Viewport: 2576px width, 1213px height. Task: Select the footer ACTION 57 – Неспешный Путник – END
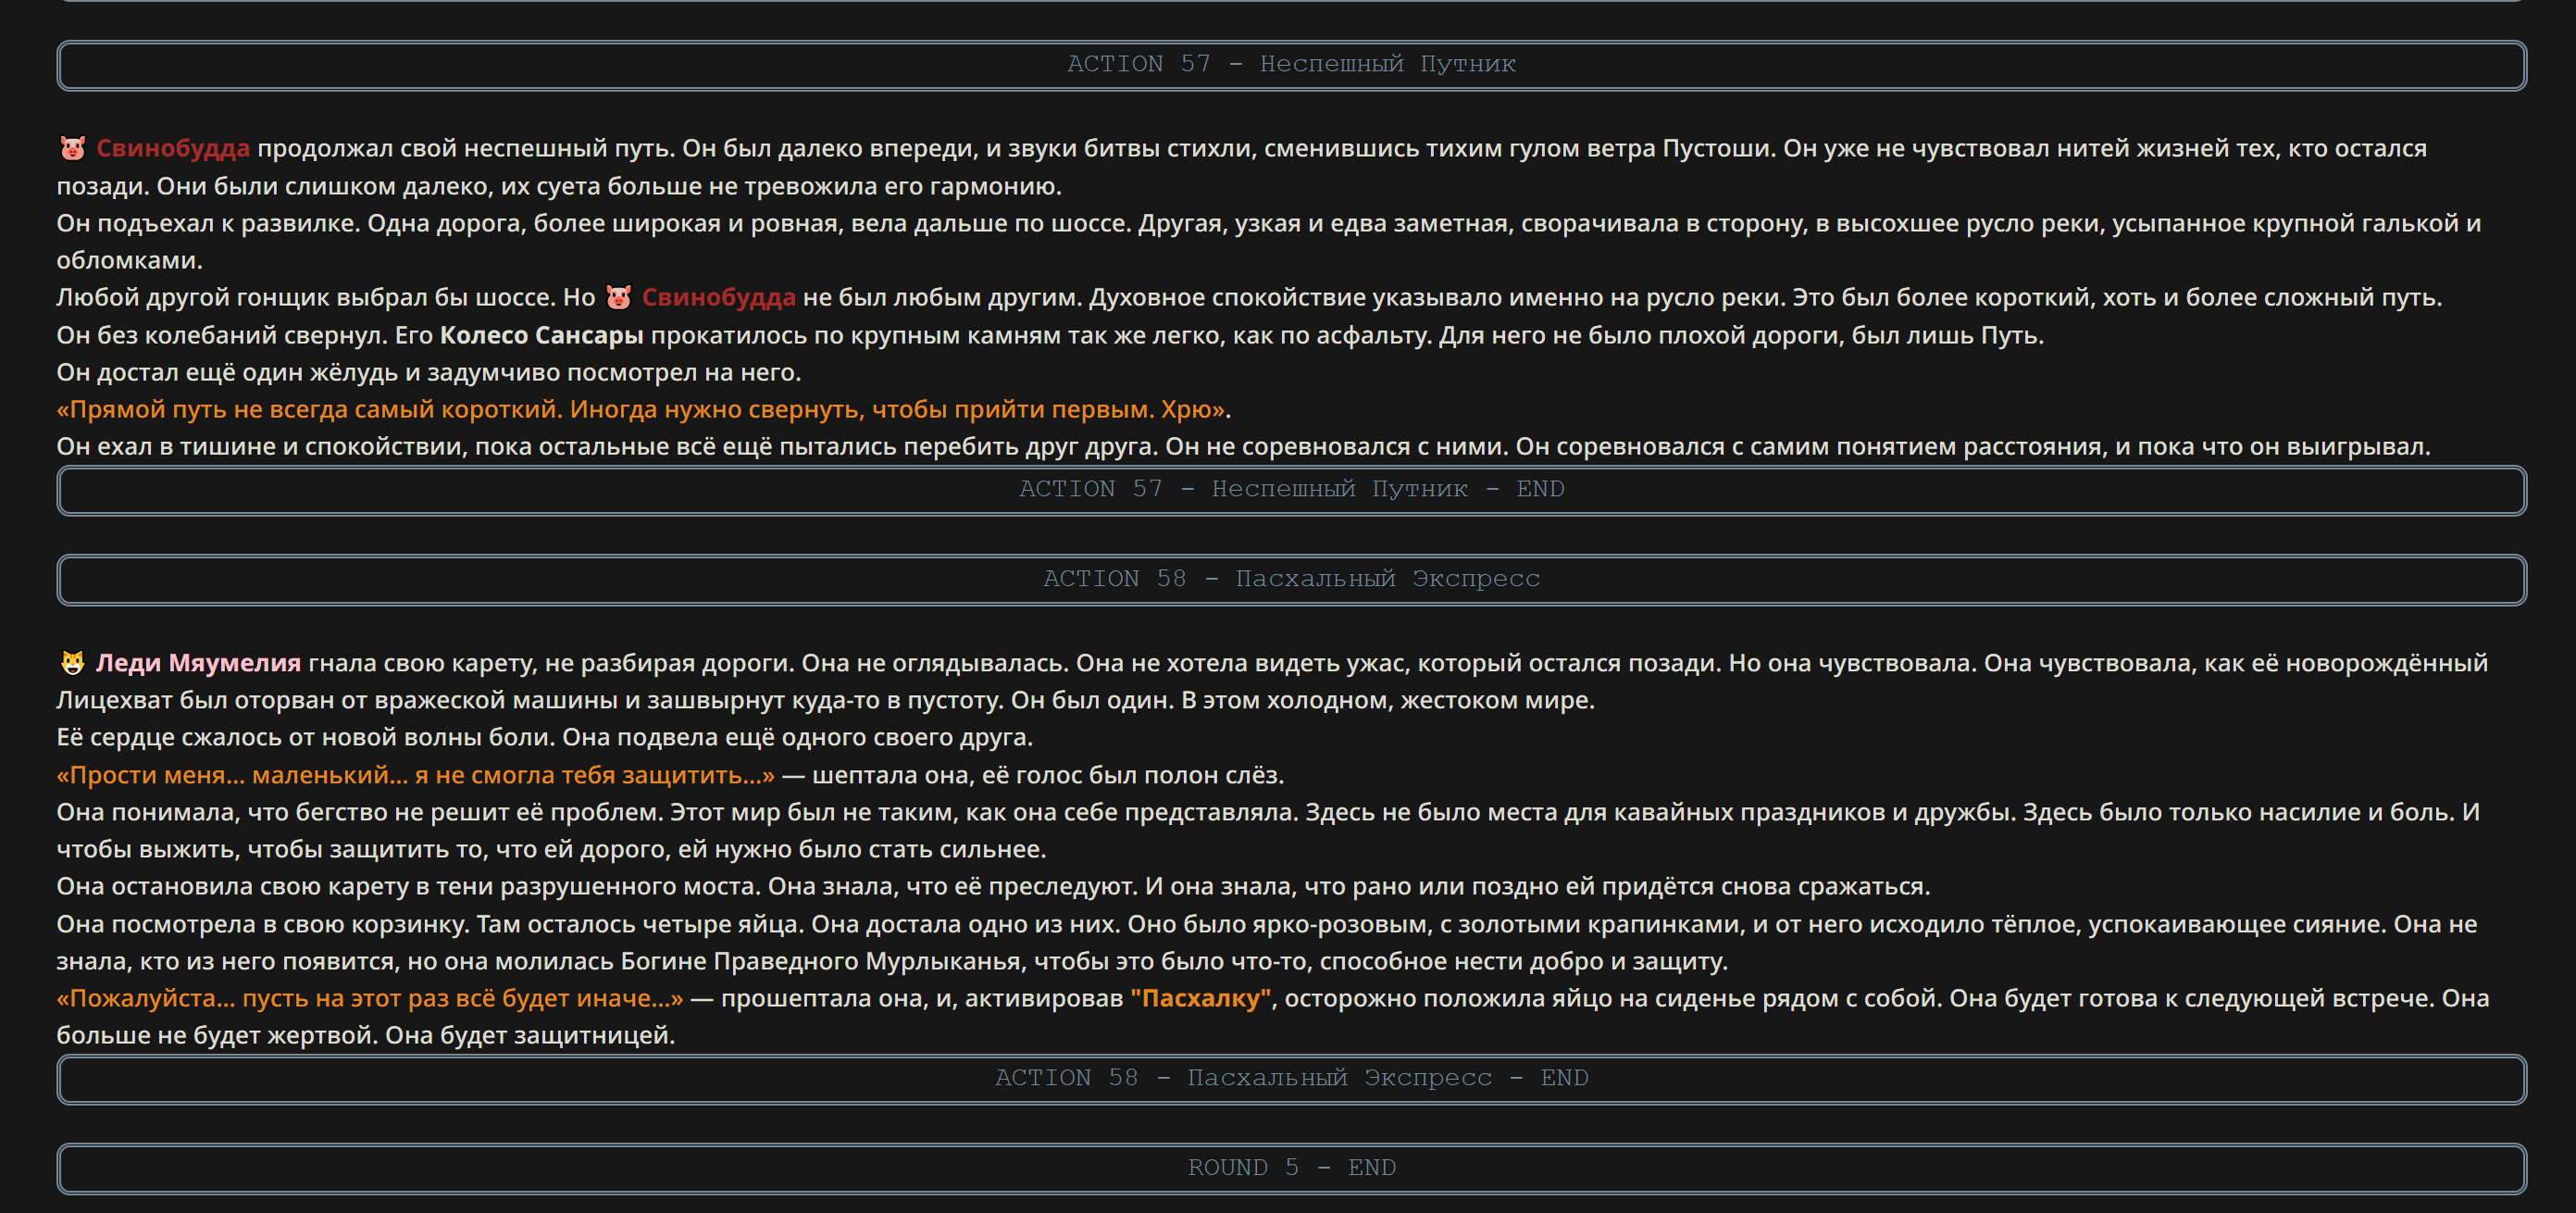tap(1292, 490)
